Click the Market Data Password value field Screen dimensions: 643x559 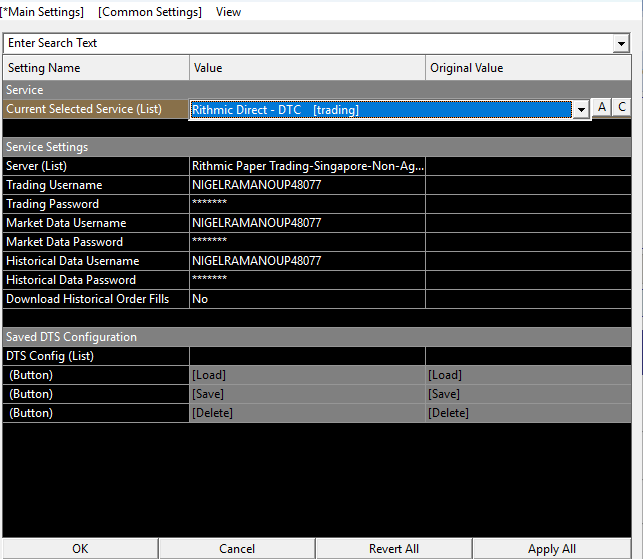tap(308, 242)
